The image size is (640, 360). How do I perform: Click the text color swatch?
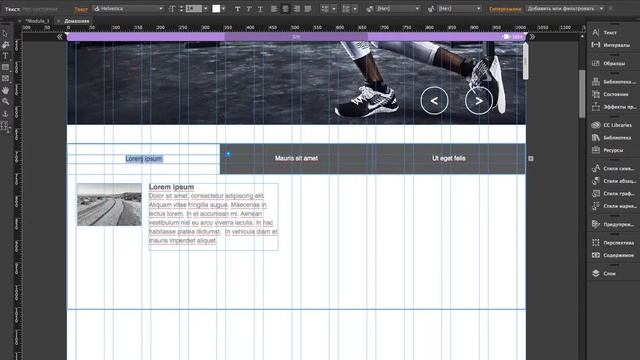[x=216, y=9]
